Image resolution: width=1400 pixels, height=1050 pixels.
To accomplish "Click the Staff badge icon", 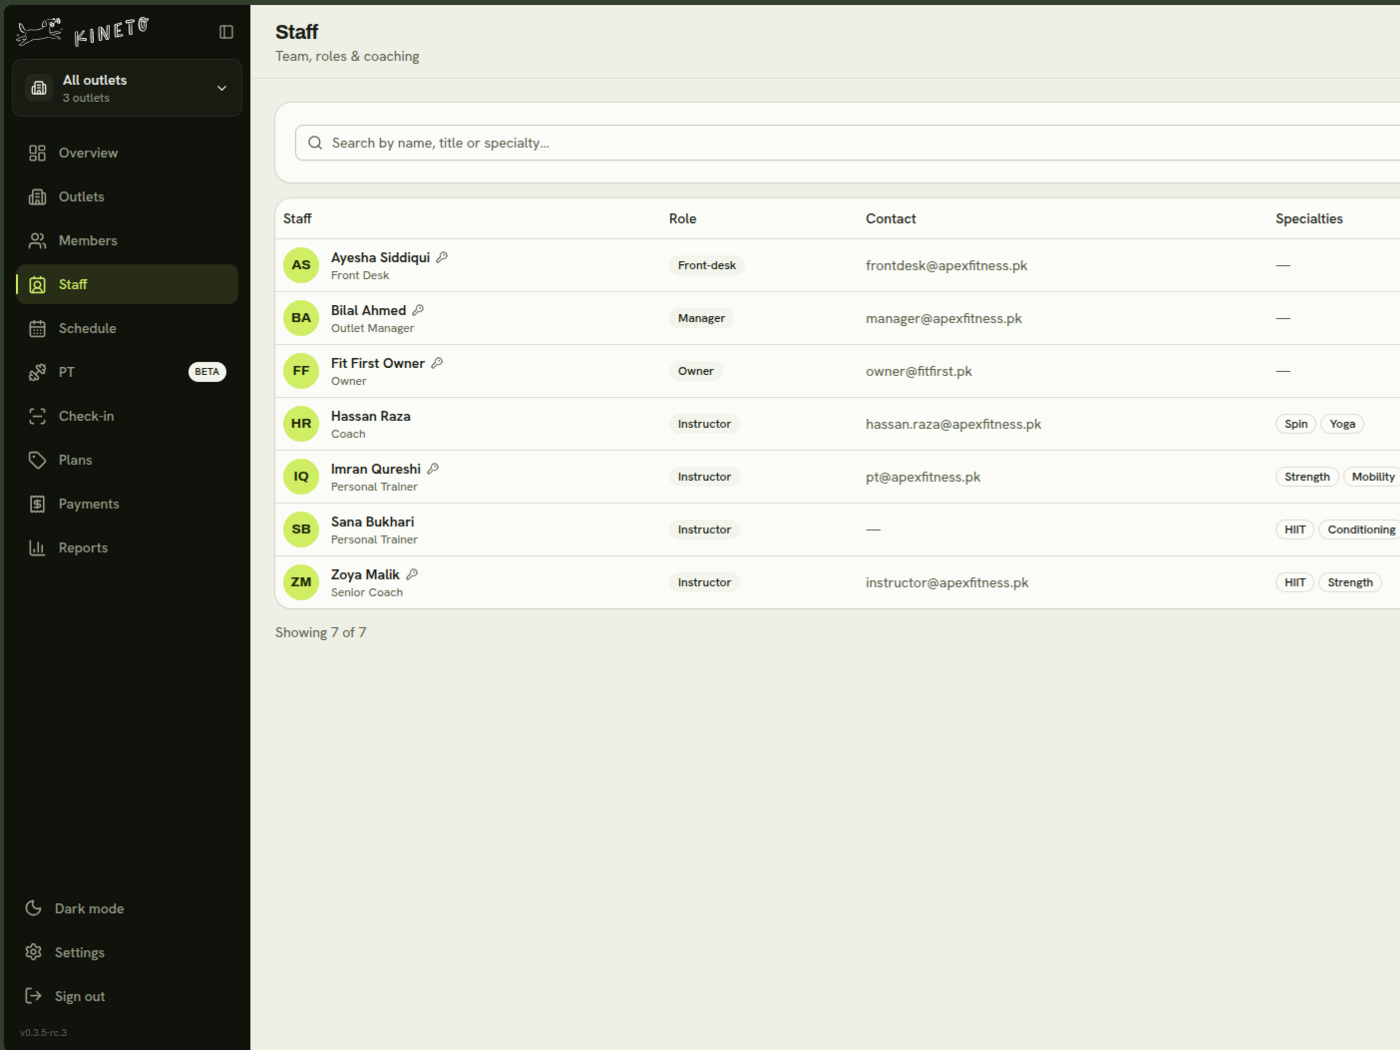I will click(37, 285).
